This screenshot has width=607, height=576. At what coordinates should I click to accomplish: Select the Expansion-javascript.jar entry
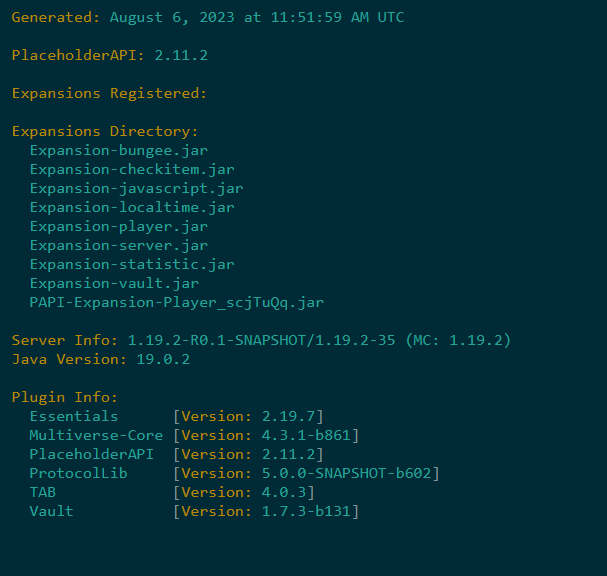pyautogui.click(x=136, y=188)
